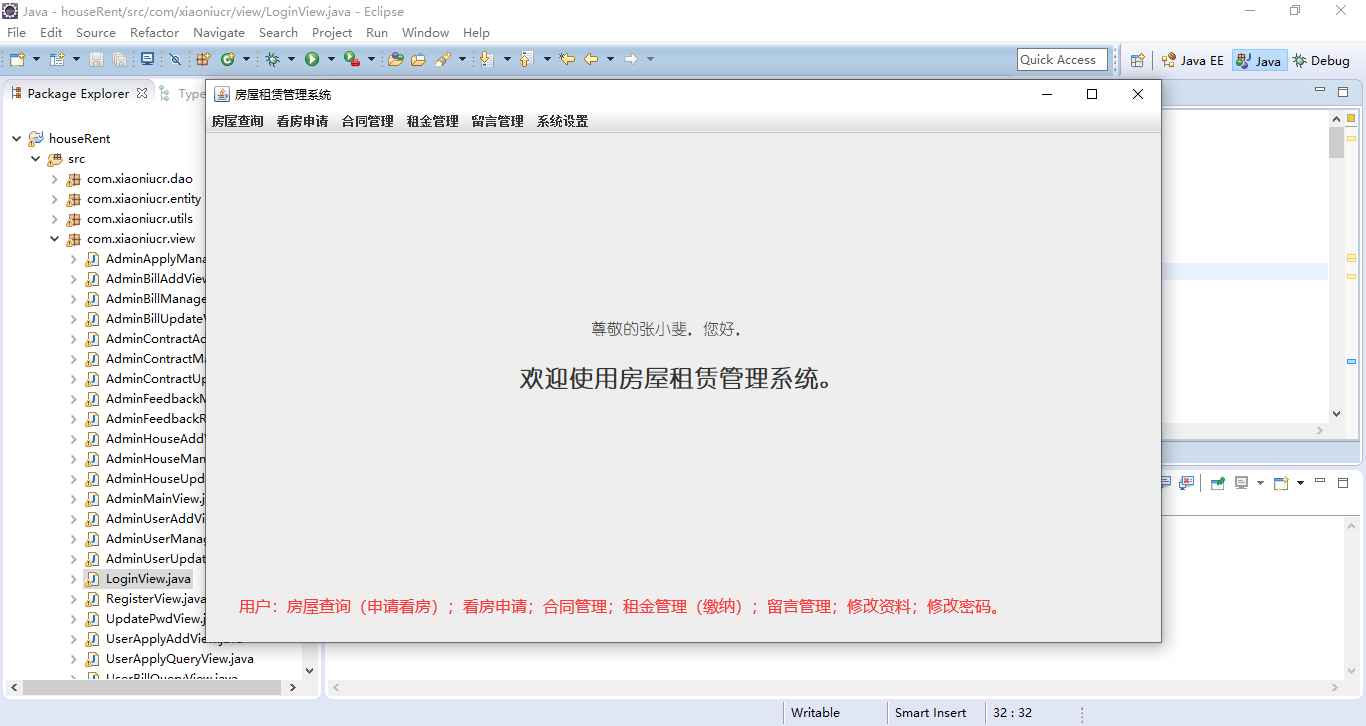The height and width of the screenshot is (726, 1366).
Task: Open the Search toolbar dropdown arrow
Action: [462, 59]
